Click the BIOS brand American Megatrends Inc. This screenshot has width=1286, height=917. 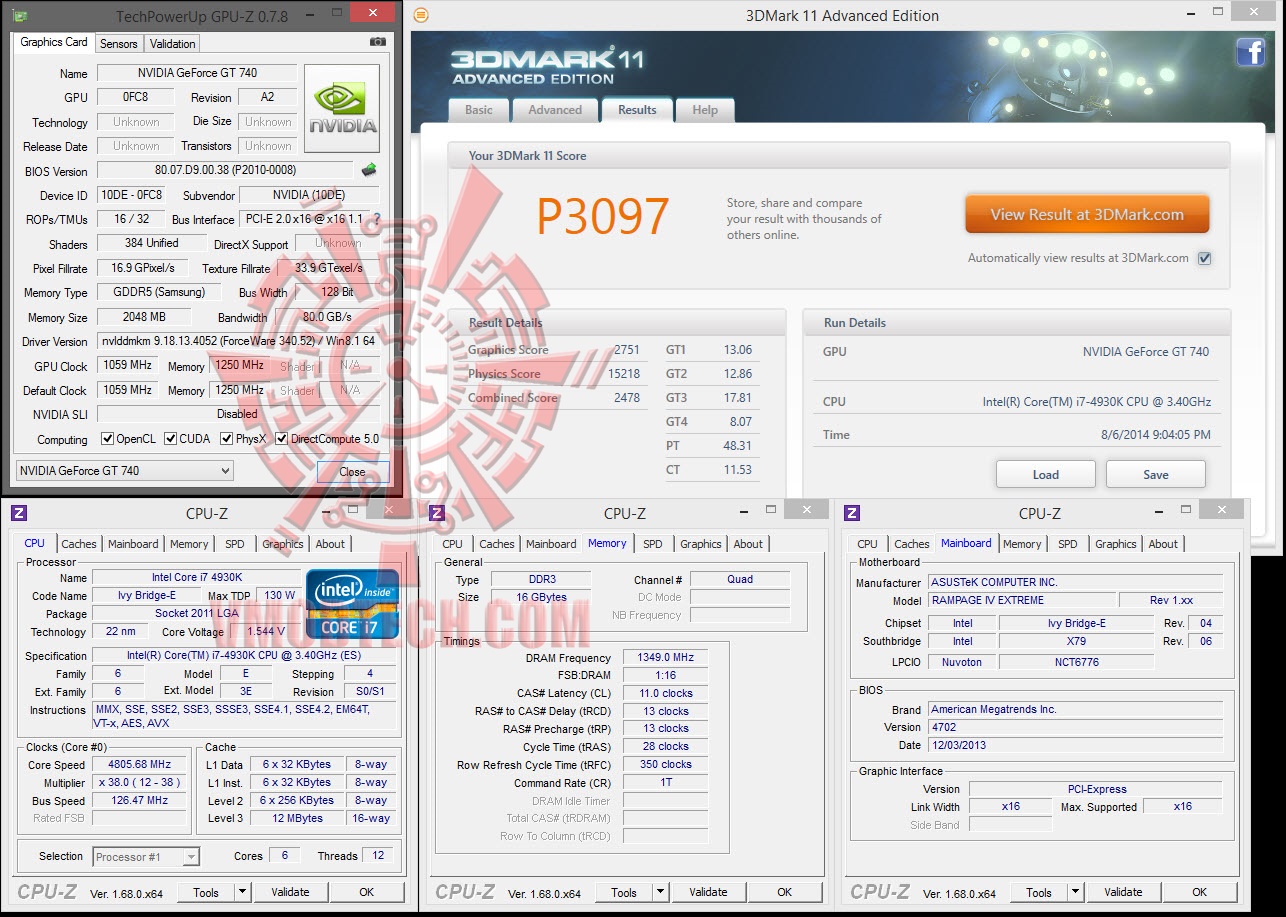tap(1075, 709)
